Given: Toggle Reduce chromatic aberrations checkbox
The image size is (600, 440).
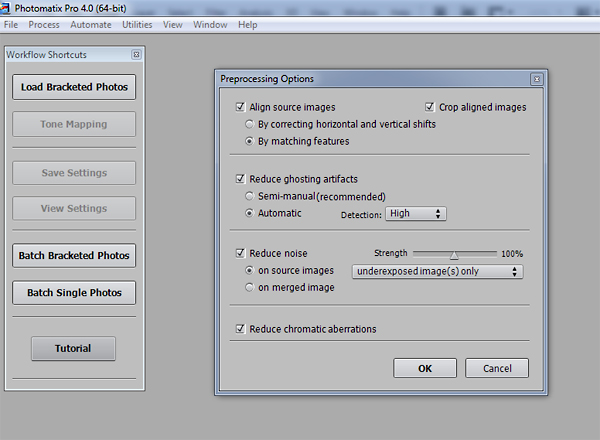Looking at the screenshot, I should point(240,329).
